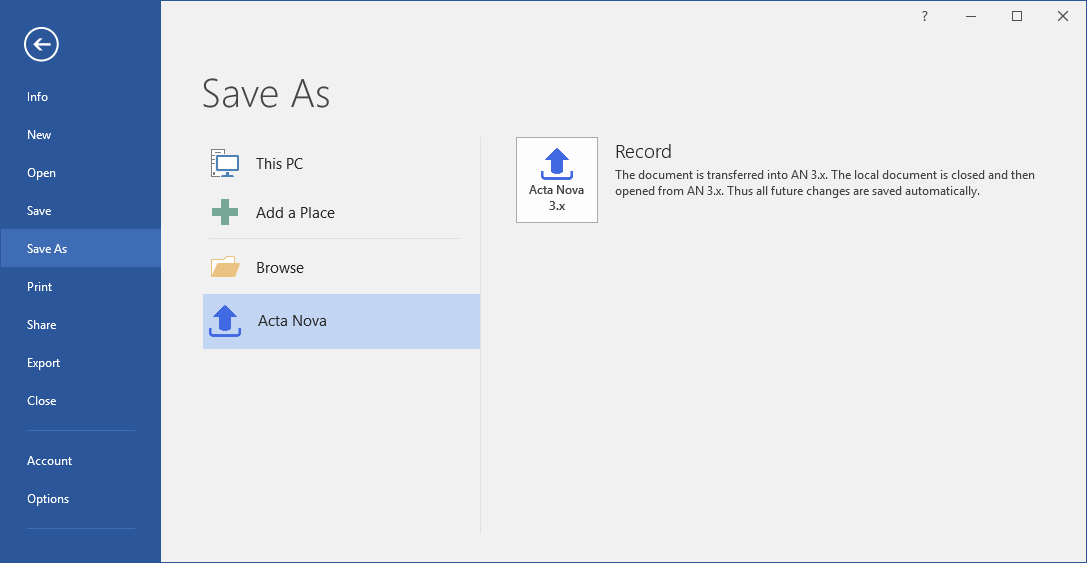Image resolution: width=1087 pixels, height=563 pixels.
Task: Minimize the window
Action: [971, 17]
